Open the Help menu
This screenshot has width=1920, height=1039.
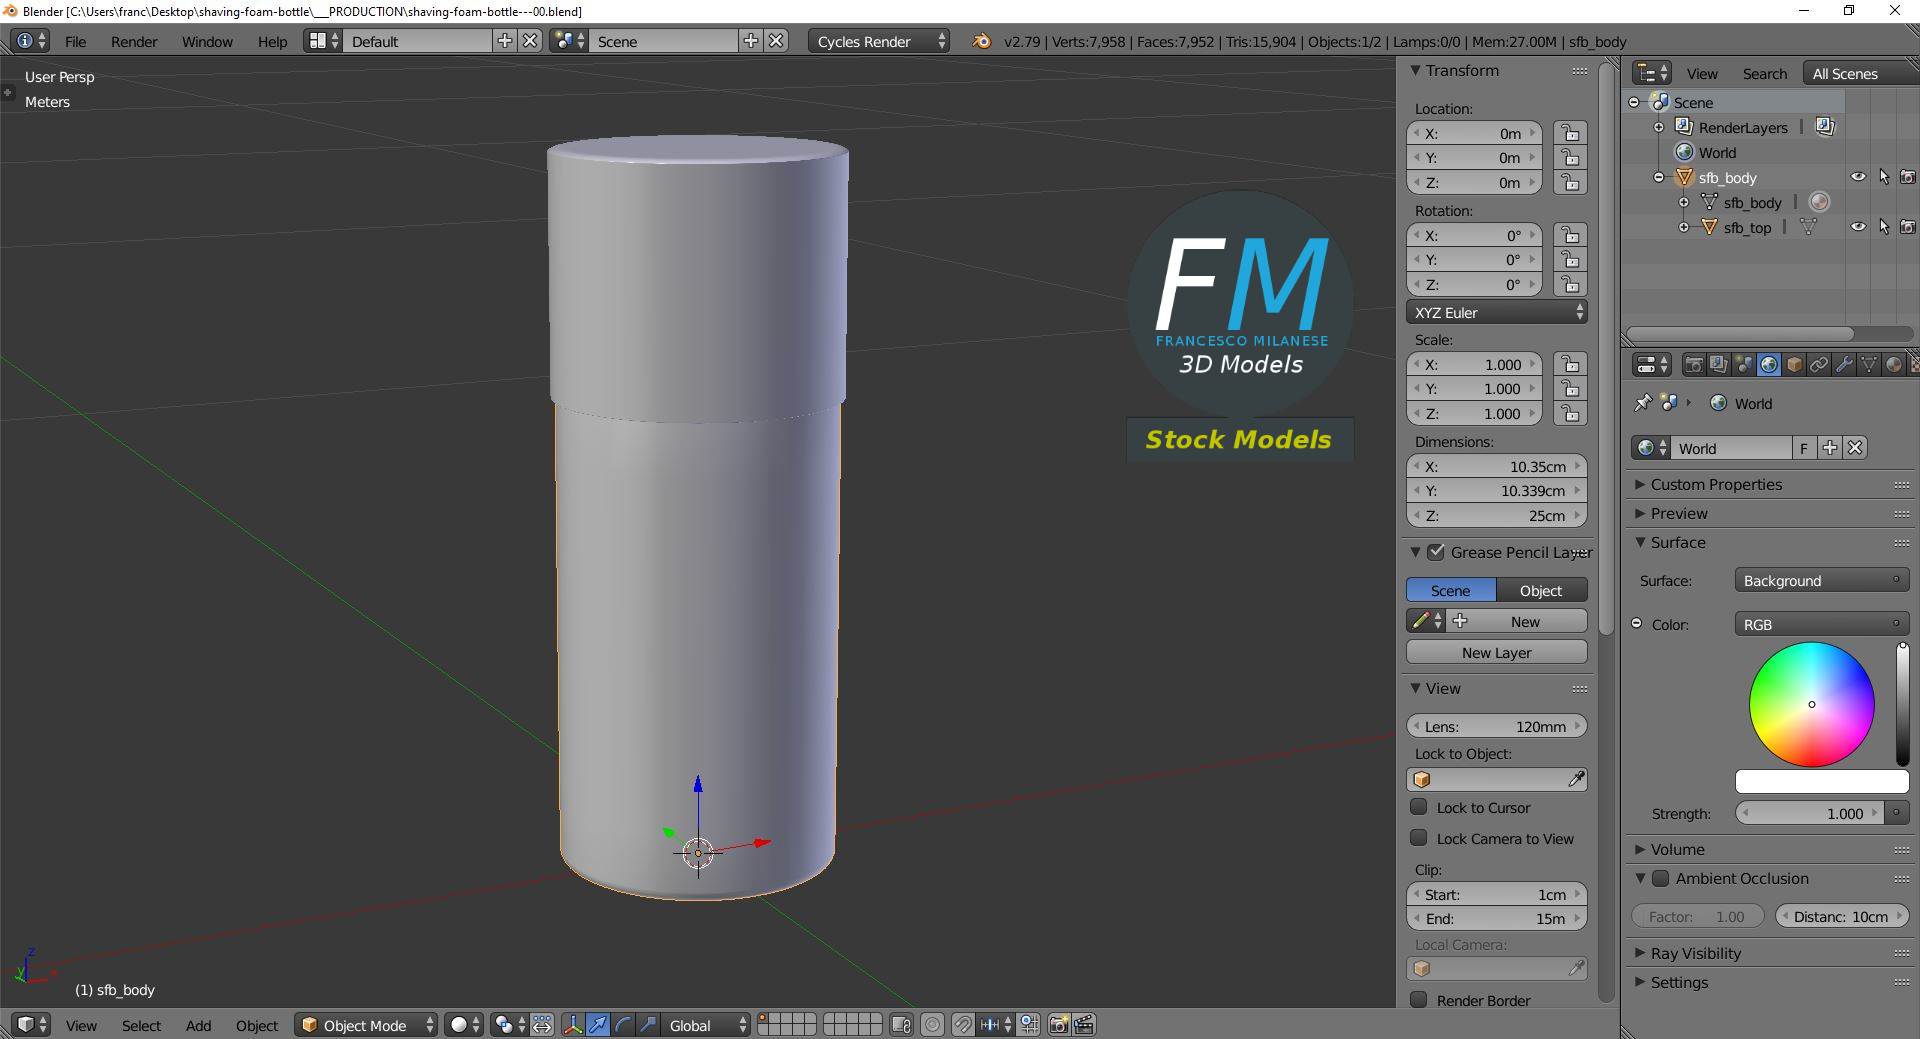coord(272,41)
